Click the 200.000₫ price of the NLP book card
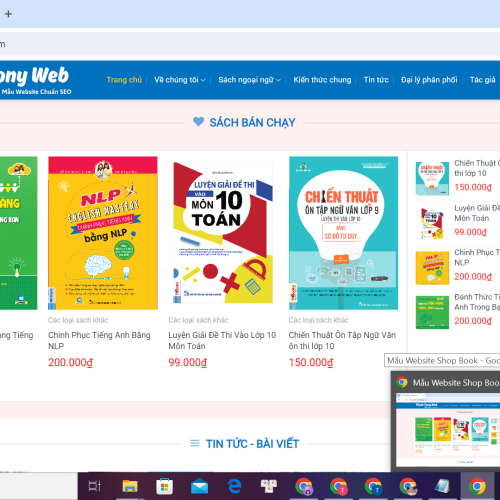The image size is (500, 500). [70, 362]
